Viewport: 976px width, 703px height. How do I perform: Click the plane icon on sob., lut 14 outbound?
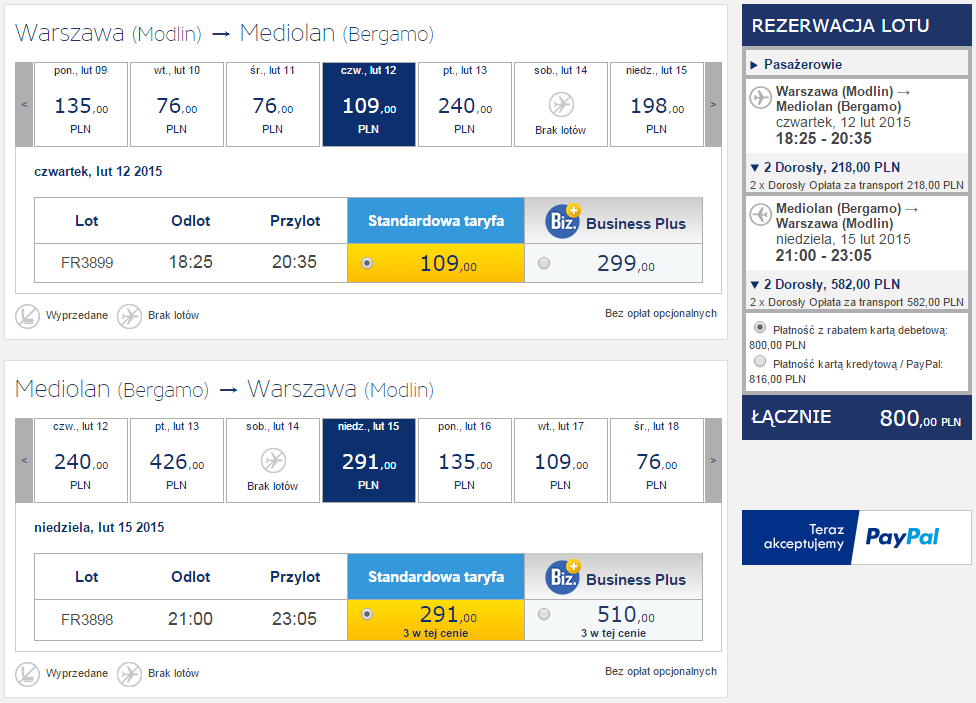click(x=561, y=105)
